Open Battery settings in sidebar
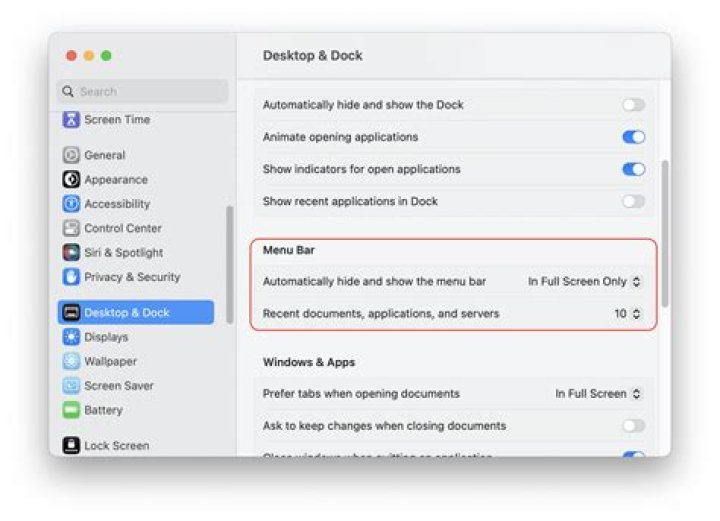 pyautogui.click(x=103, y=410)
